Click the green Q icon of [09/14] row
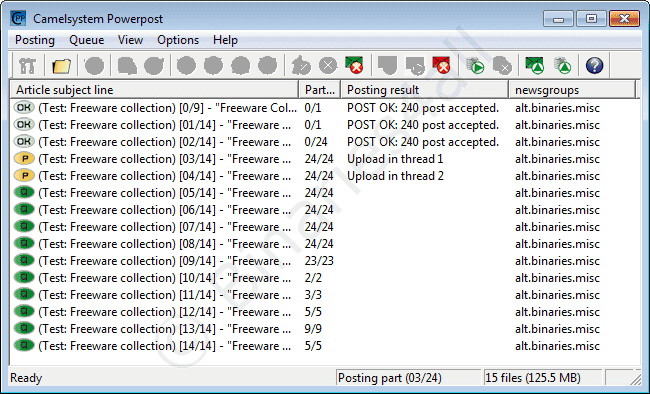Screen dimensions: 650x394 coord(24,261)
